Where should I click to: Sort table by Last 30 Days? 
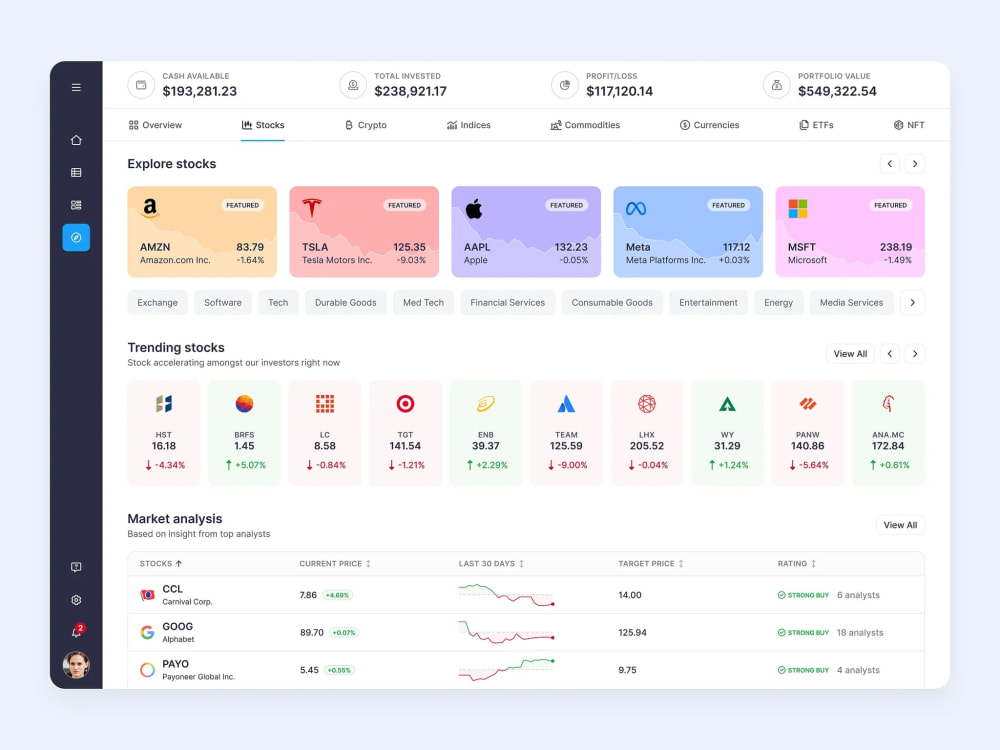492,564
